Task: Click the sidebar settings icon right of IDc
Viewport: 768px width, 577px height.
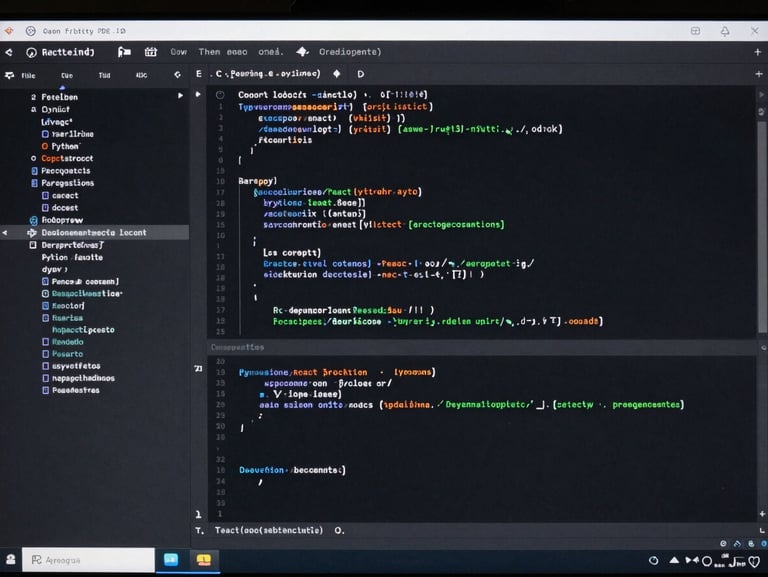Action: click(177, 74)
